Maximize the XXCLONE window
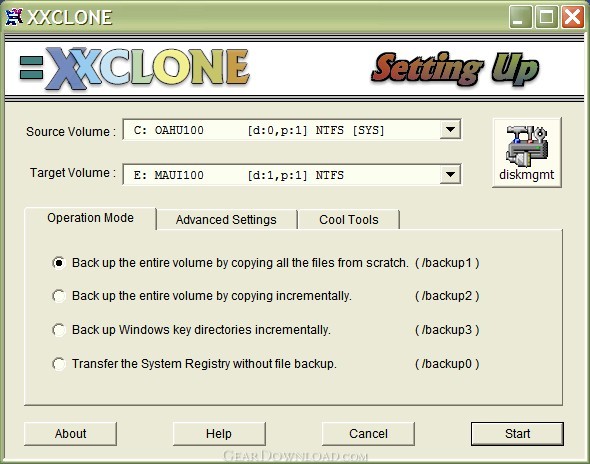The image size is (590, 464). click(546, 17)
